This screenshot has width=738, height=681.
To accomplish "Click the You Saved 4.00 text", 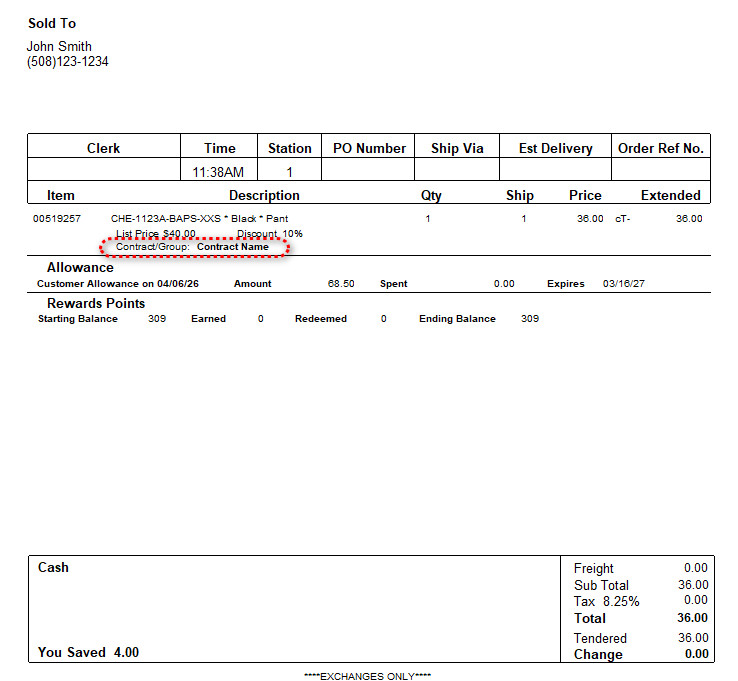I will [88, 652].
